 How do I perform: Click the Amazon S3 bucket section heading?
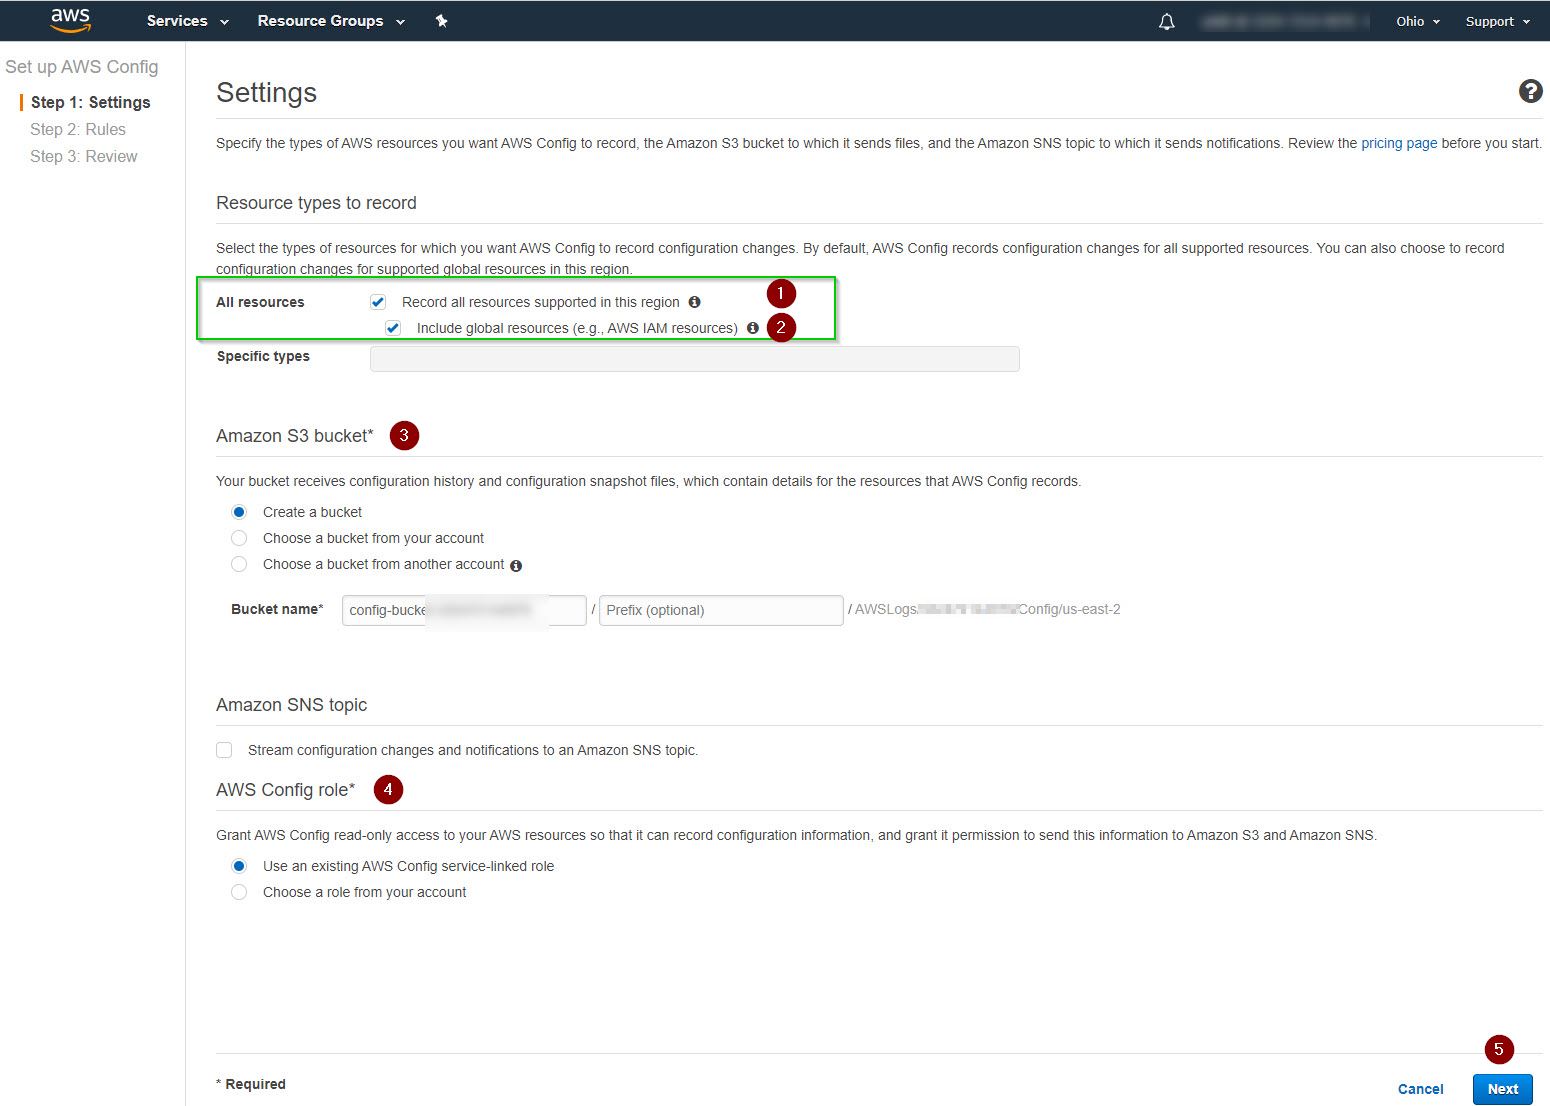click(x=295, y=436)
